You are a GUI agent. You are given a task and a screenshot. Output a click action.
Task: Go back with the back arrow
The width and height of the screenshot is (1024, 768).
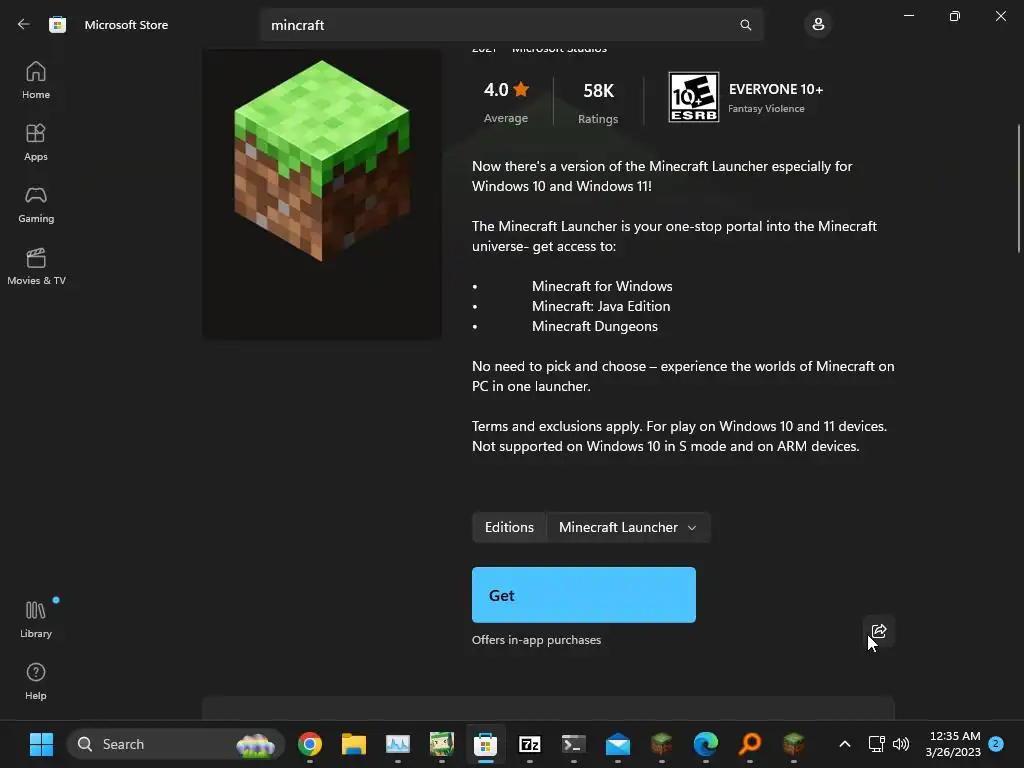click(x=24, y=25)
